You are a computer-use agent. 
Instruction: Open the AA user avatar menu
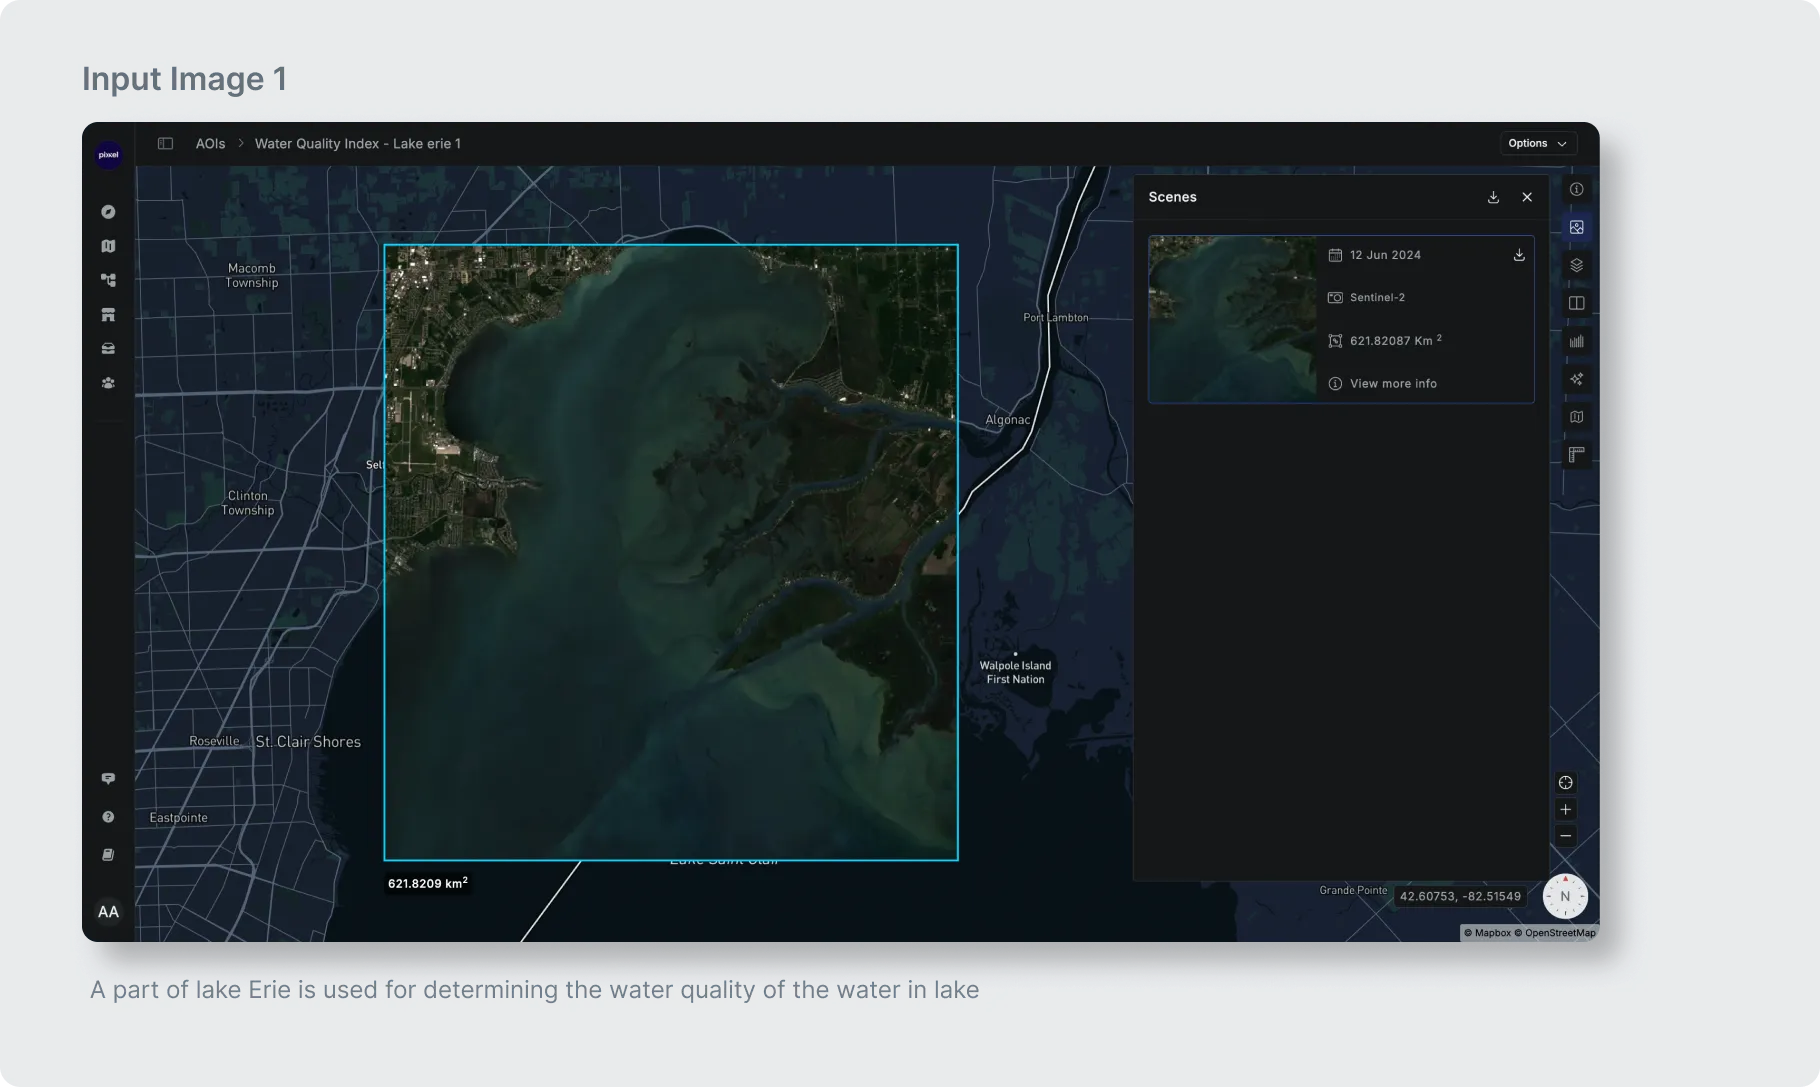coord(108,911)
